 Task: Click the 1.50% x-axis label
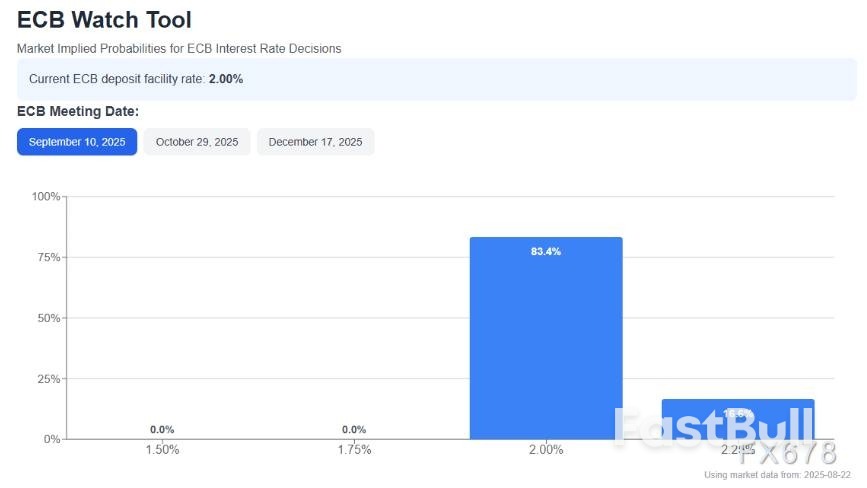pos(162,450)
